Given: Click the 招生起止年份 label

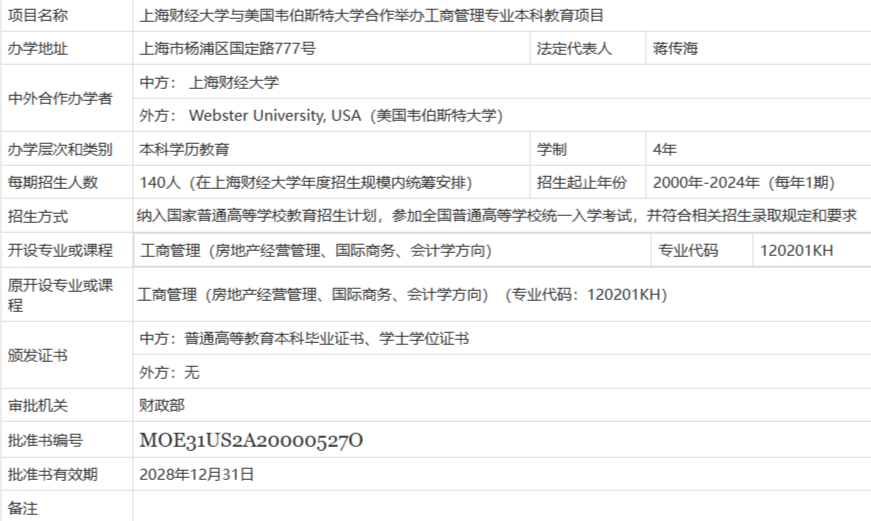Looking at the screenshot, I should 582,182.
